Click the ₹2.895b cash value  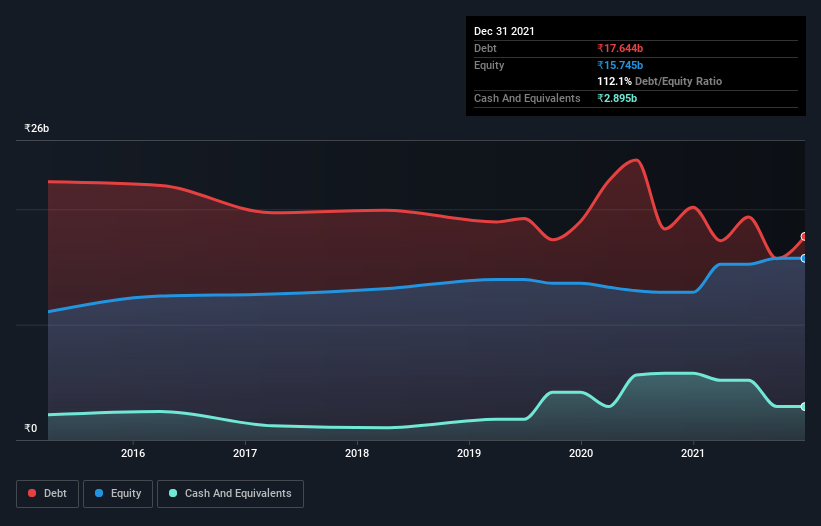point(617,98)
